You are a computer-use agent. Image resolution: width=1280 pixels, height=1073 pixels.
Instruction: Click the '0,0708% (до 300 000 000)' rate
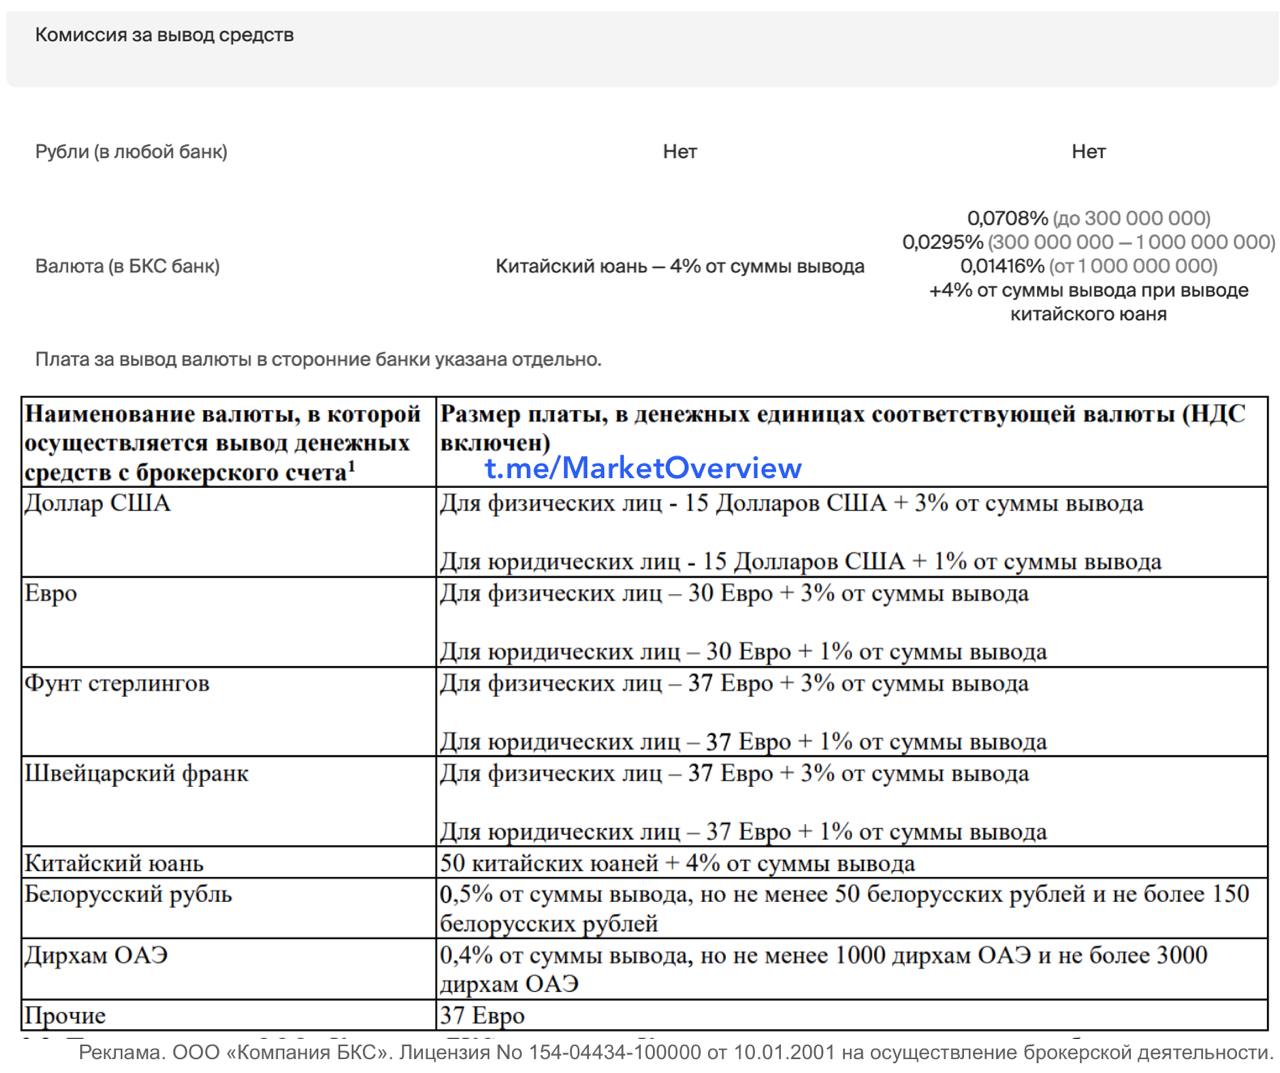pyautogui.click(x=1088, y=218)
